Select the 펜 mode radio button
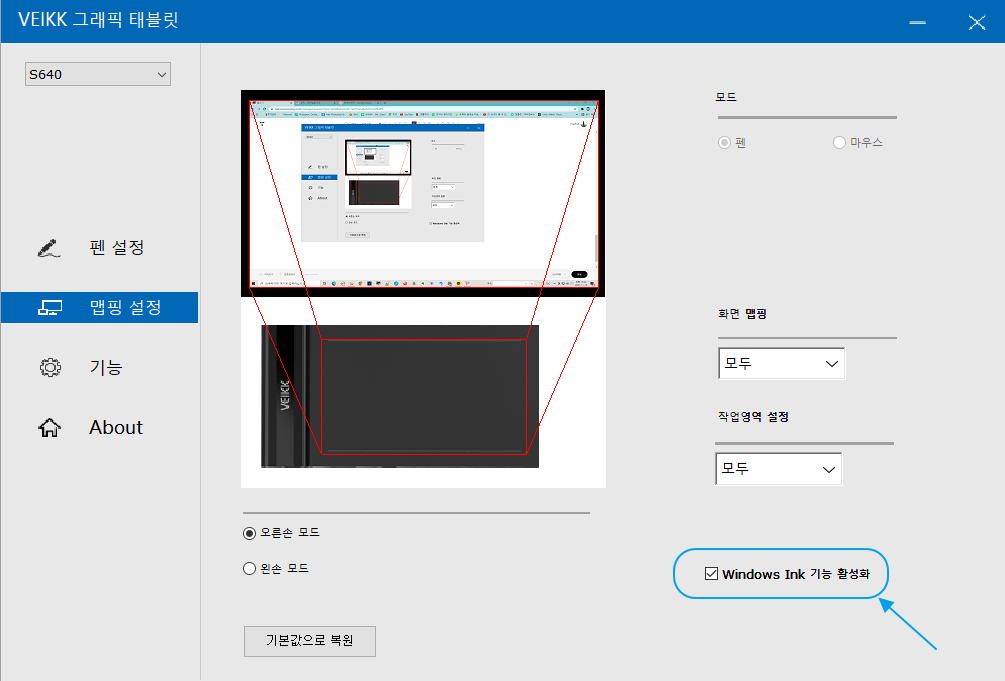 [x=724, y=142]
